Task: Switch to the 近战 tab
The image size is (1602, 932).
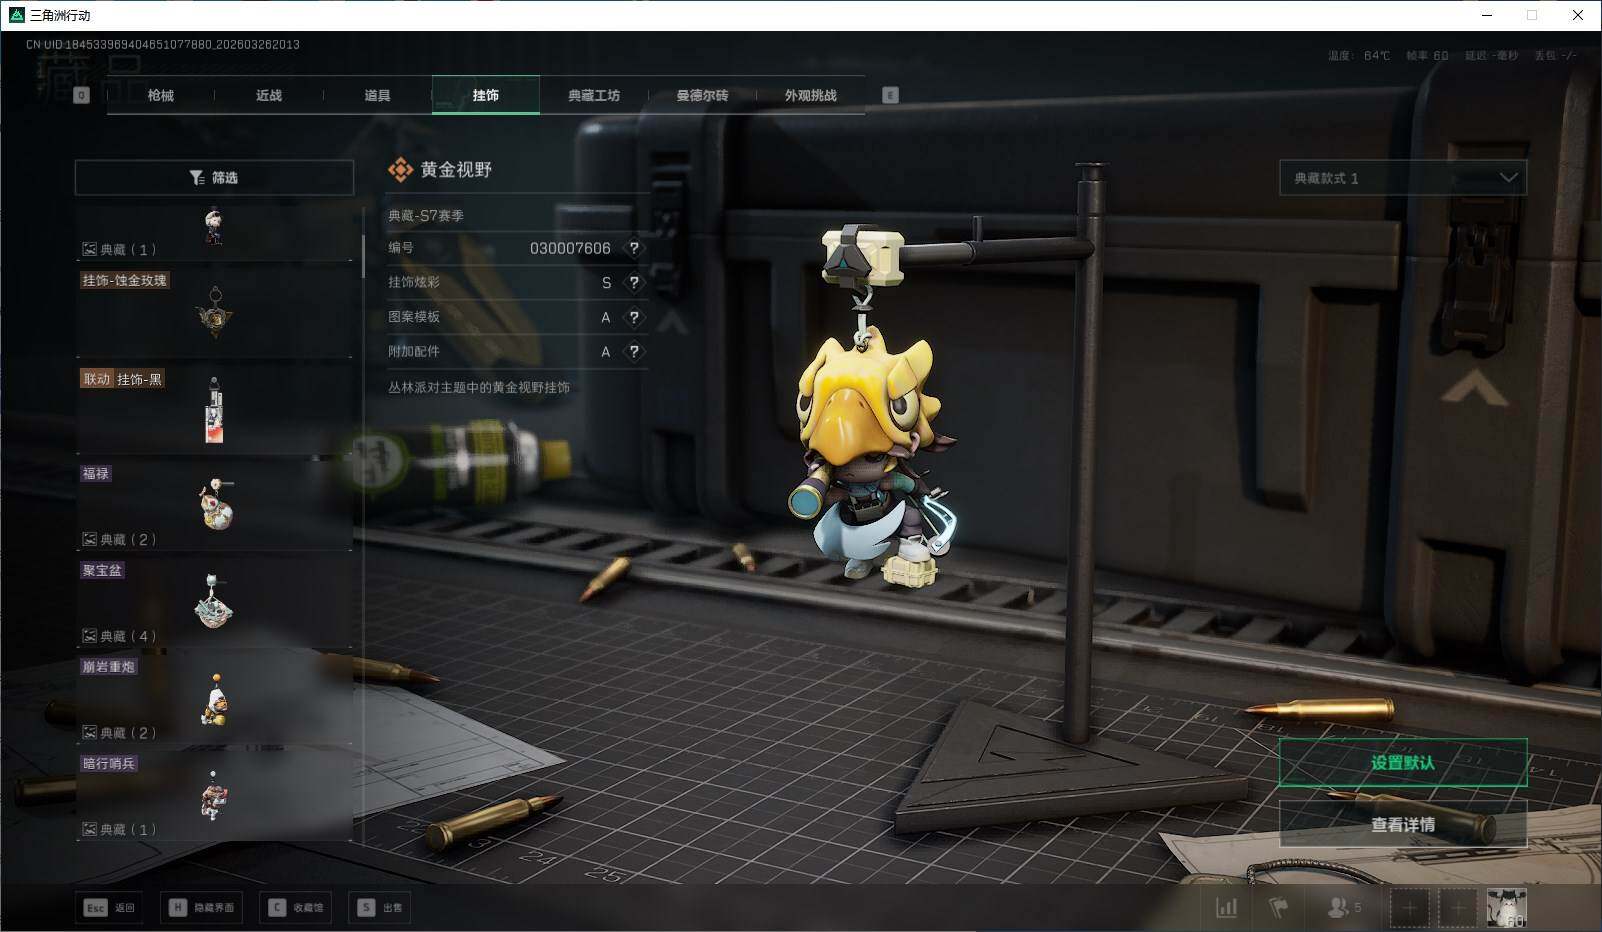Action: pyautogui.click(x=269, y=95)
